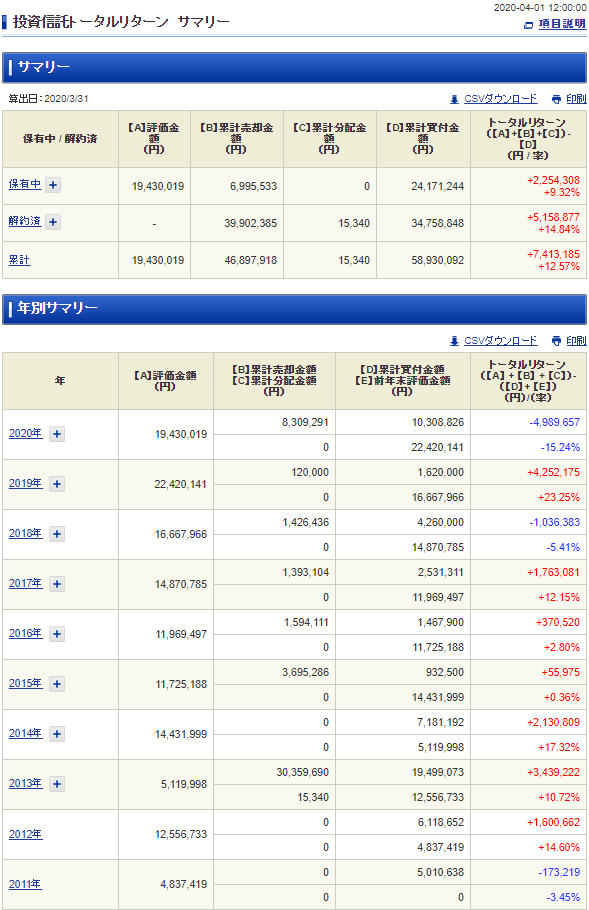
Task: Expand the 2019年 row details
Action: pos(57,484)
